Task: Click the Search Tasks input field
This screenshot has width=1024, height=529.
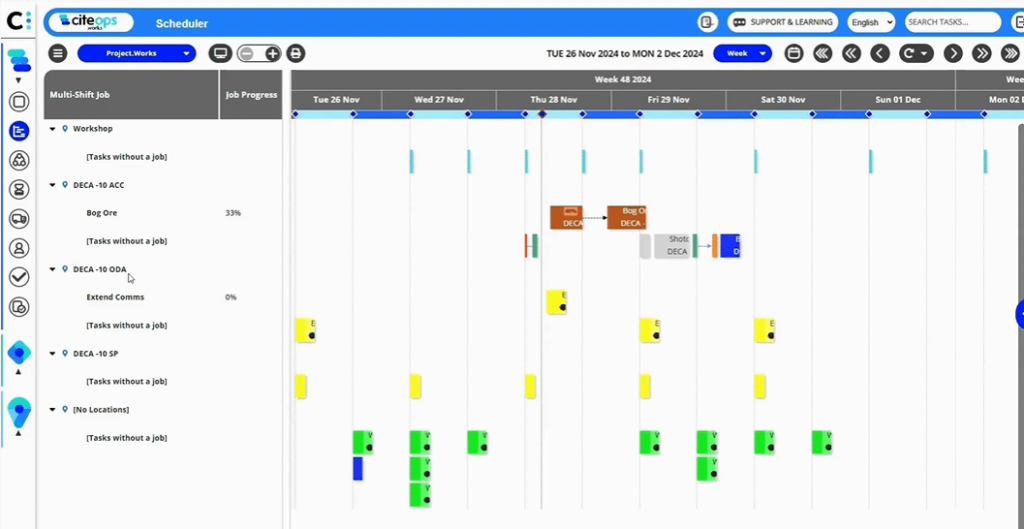Action: pos(951,22)
